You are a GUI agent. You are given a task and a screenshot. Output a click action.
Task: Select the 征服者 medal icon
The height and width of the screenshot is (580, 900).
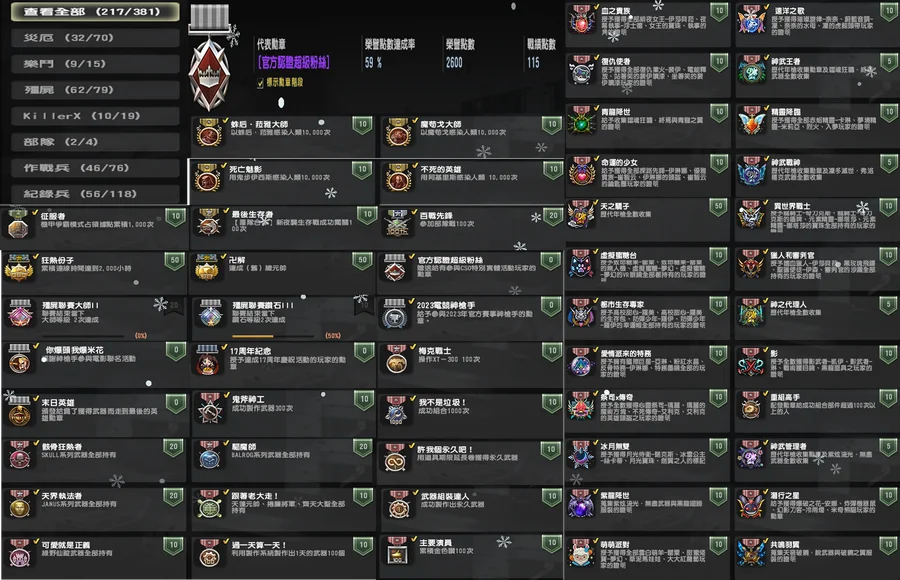(18, 224)
